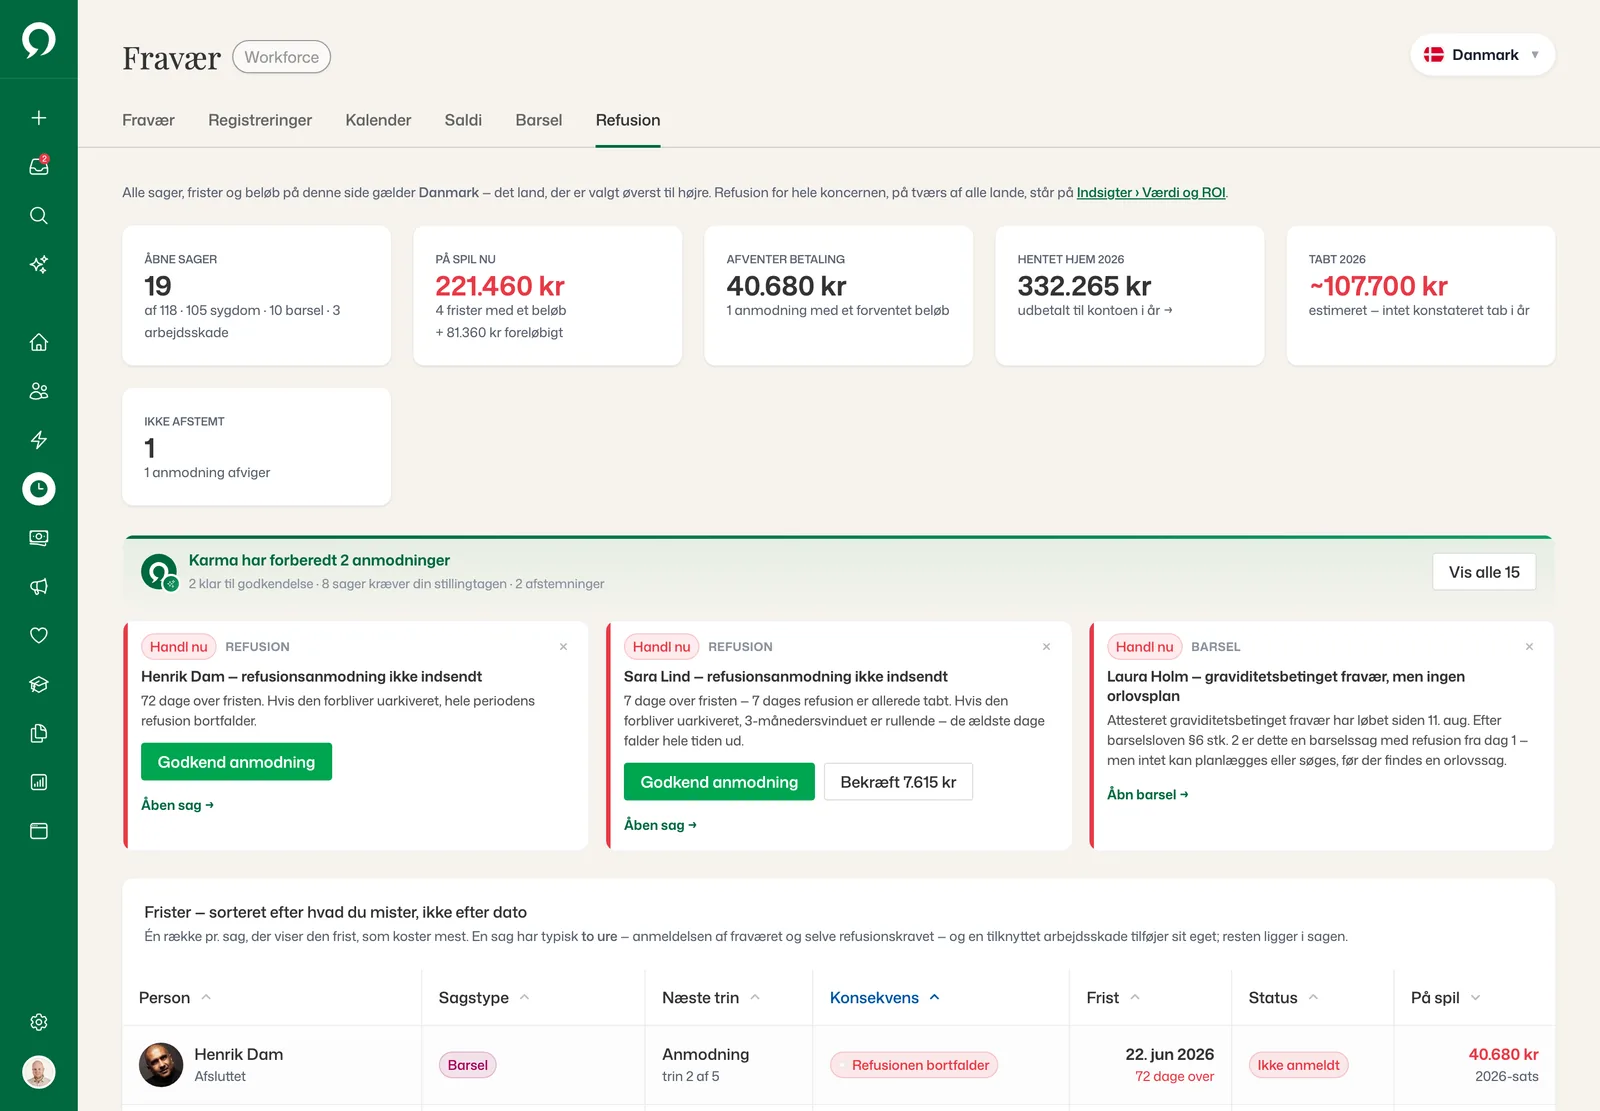This screenshot has width=1600, height=1111.
Task: Open the megaphone icon in sidebar
Action: [x=39, y=587]
